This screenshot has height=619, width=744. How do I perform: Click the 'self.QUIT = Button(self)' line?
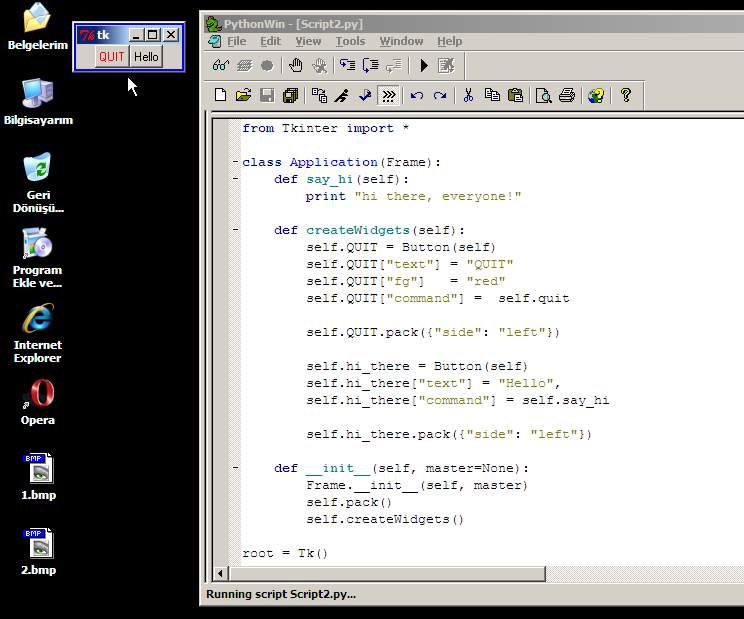pos(401,247)
